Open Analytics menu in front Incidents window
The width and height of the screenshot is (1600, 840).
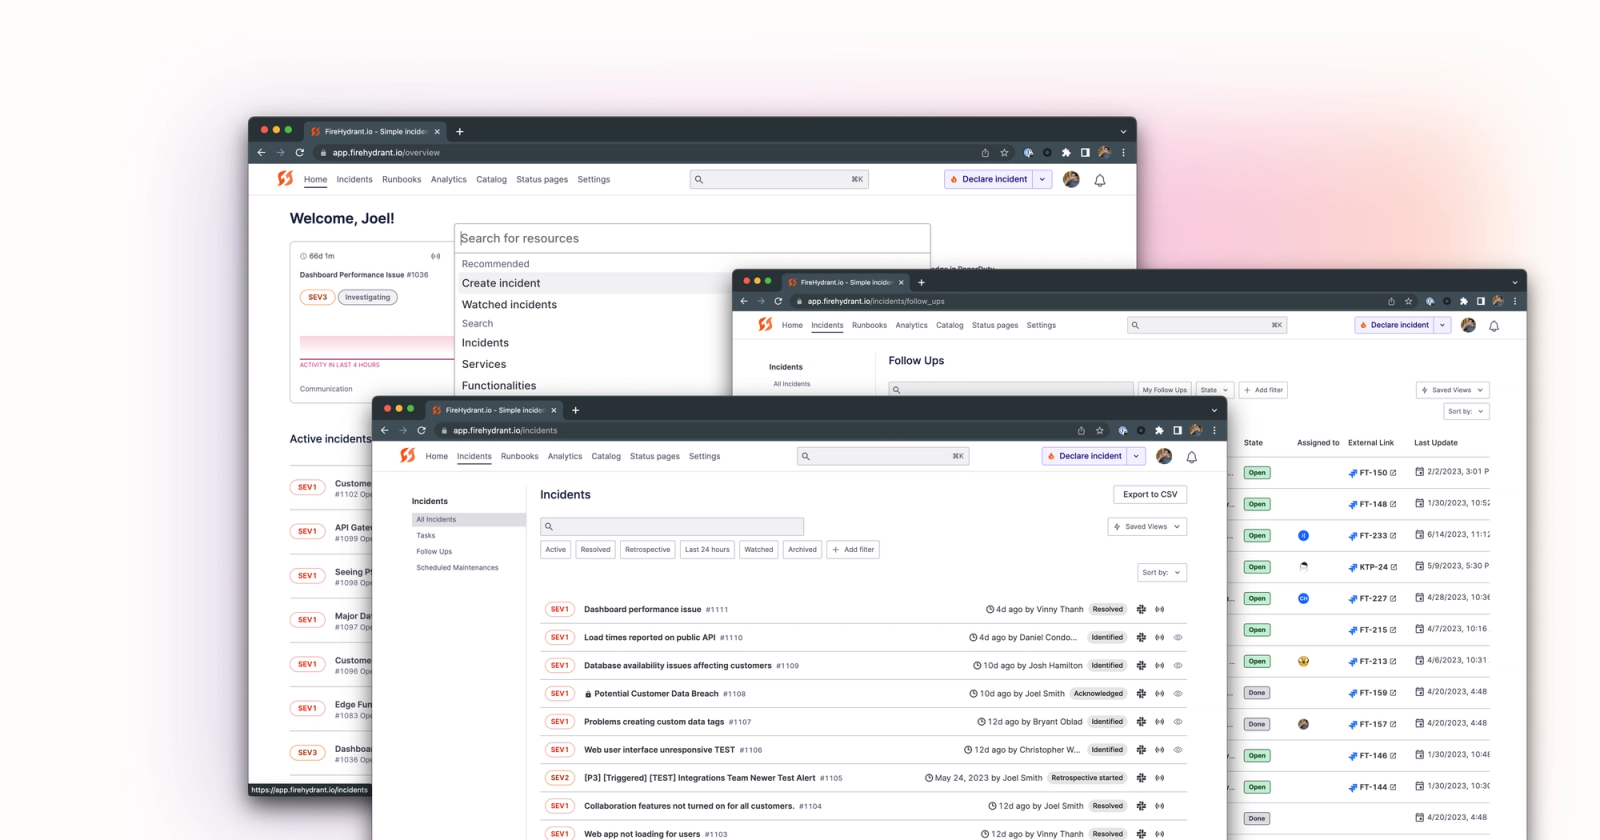coord(565,456)
